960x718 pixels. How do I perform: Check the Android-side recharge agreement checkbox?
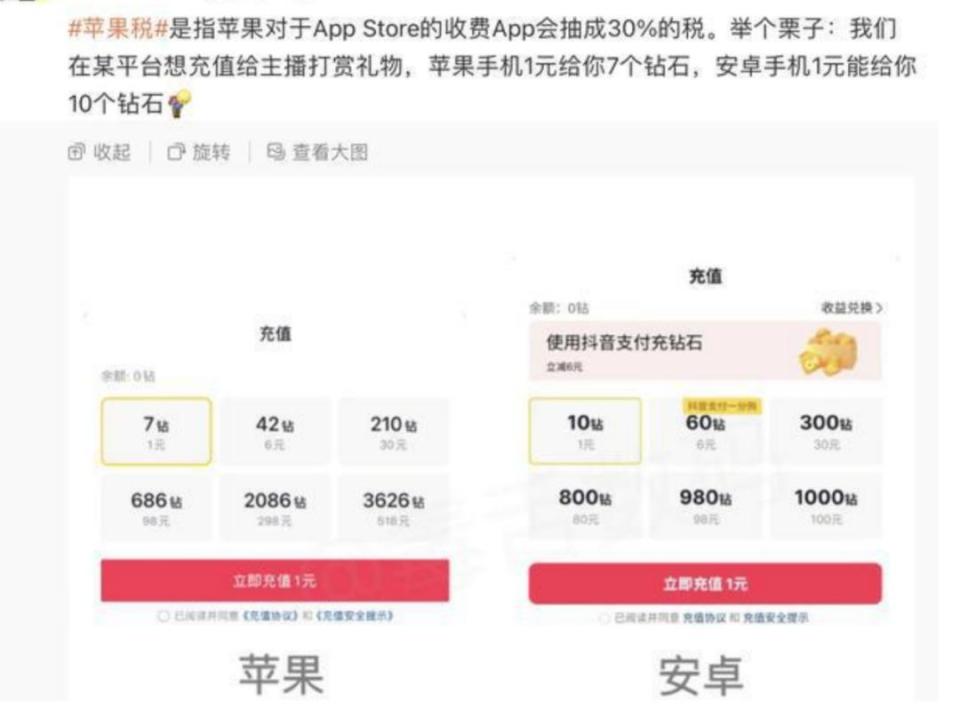[x=602, y=619]
